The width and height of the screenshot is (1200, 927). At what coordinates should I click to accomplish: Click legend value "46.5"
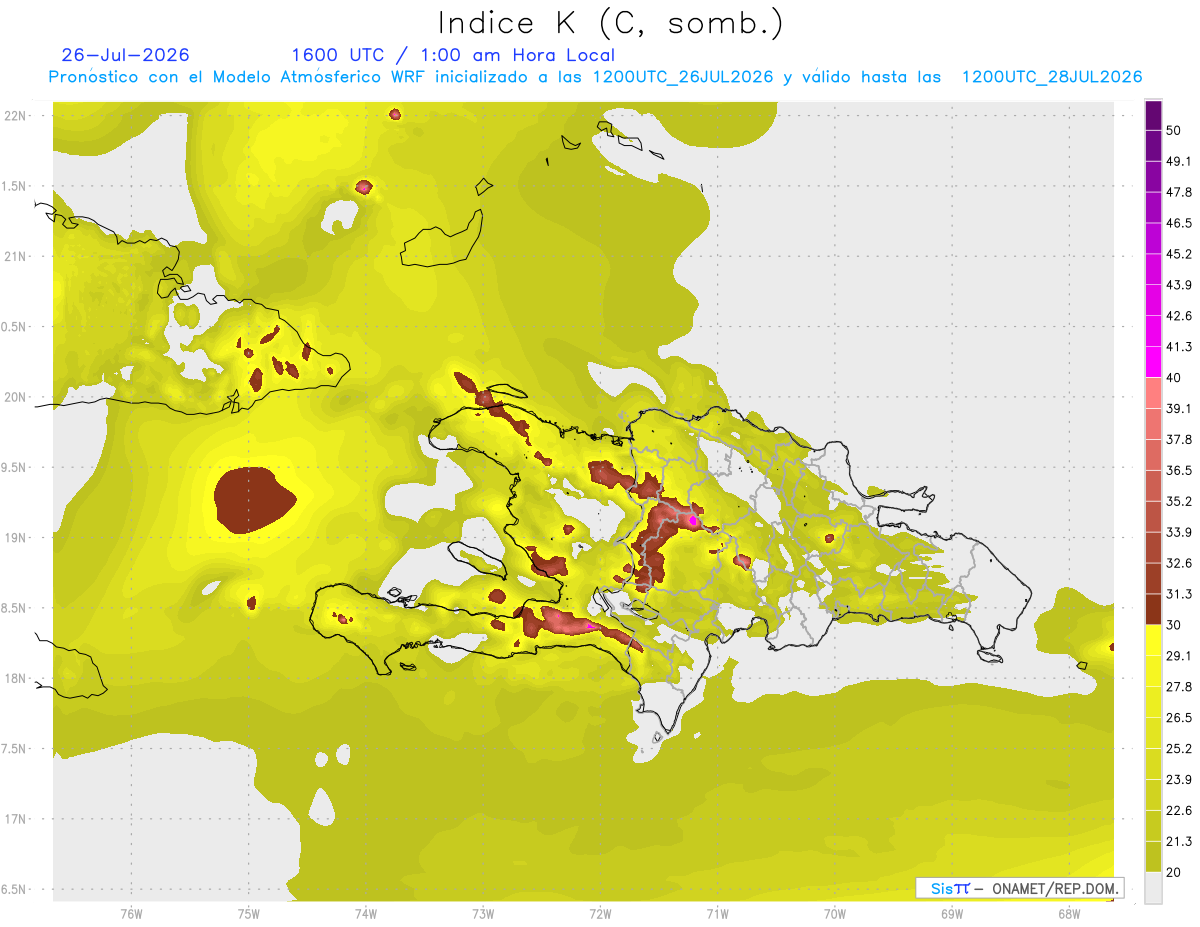(x=1179, y=223)
